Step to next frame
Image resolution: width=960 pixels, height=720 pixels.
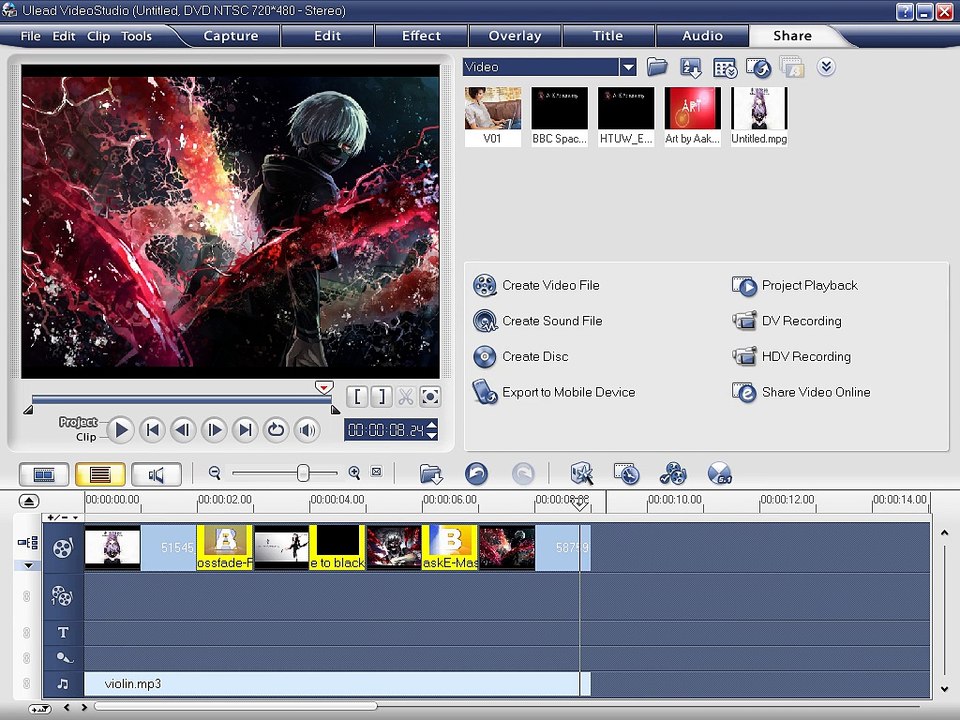coord(214,430)
